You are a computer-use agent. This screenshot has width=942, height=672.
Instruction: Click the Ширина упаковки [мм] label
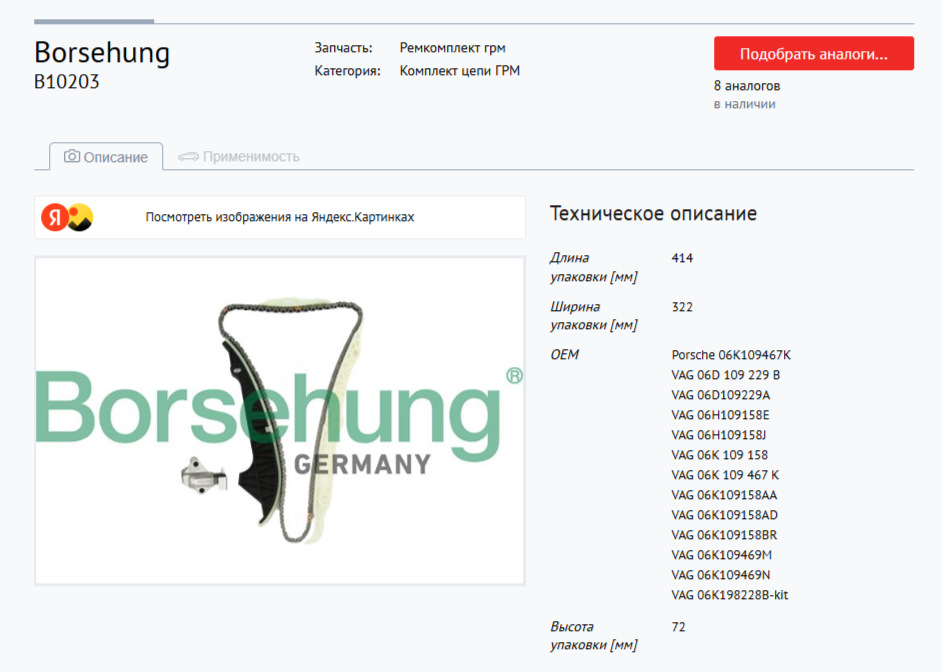(594, 316)
